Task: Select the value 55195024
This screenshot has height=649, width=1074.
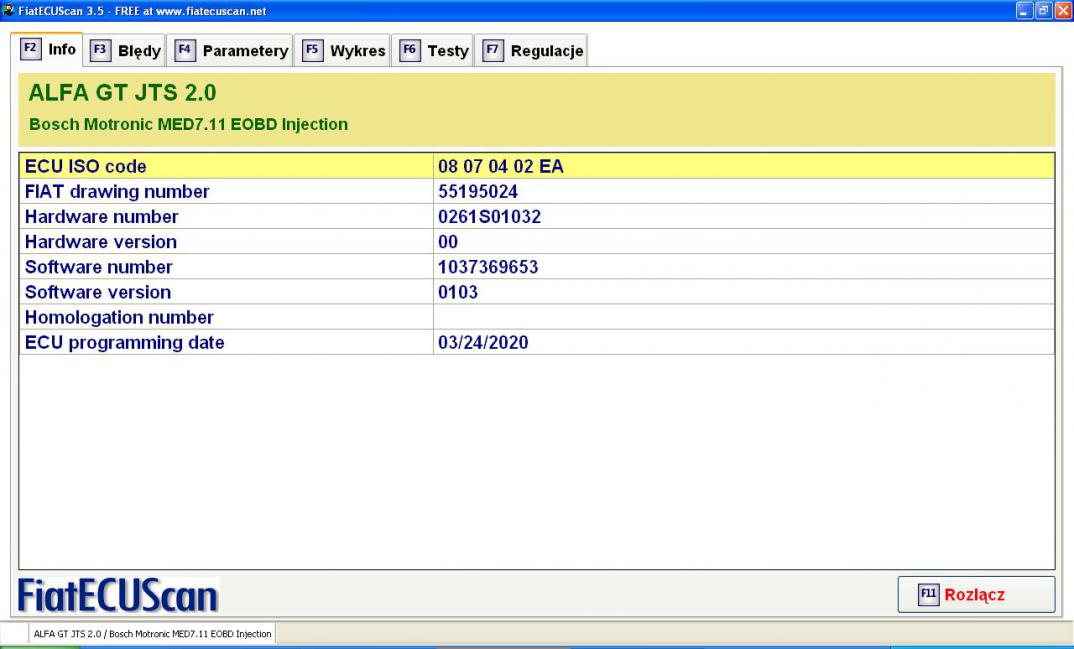Action: pos(478,192)
